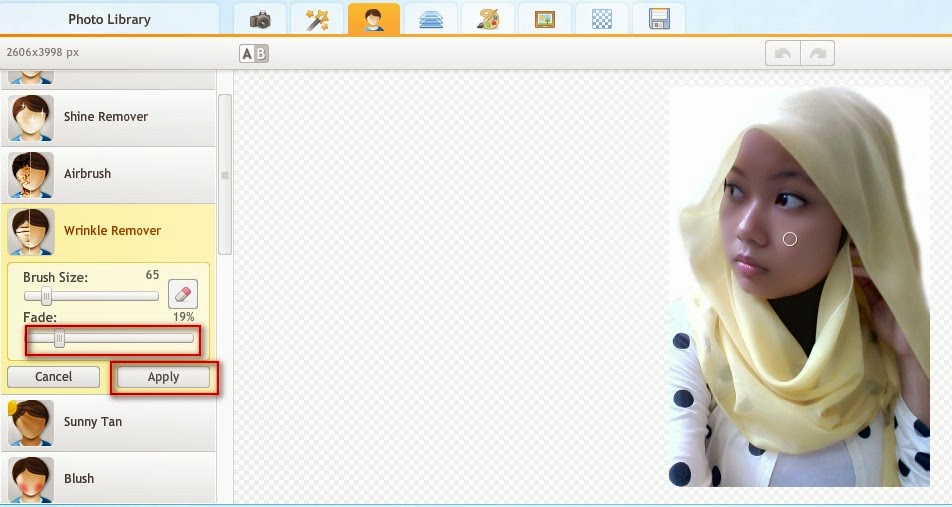The height and width of the screenshot is (507, 952).
Task: Select the Sunny Tan tool icon
Action: click(31, 423)
